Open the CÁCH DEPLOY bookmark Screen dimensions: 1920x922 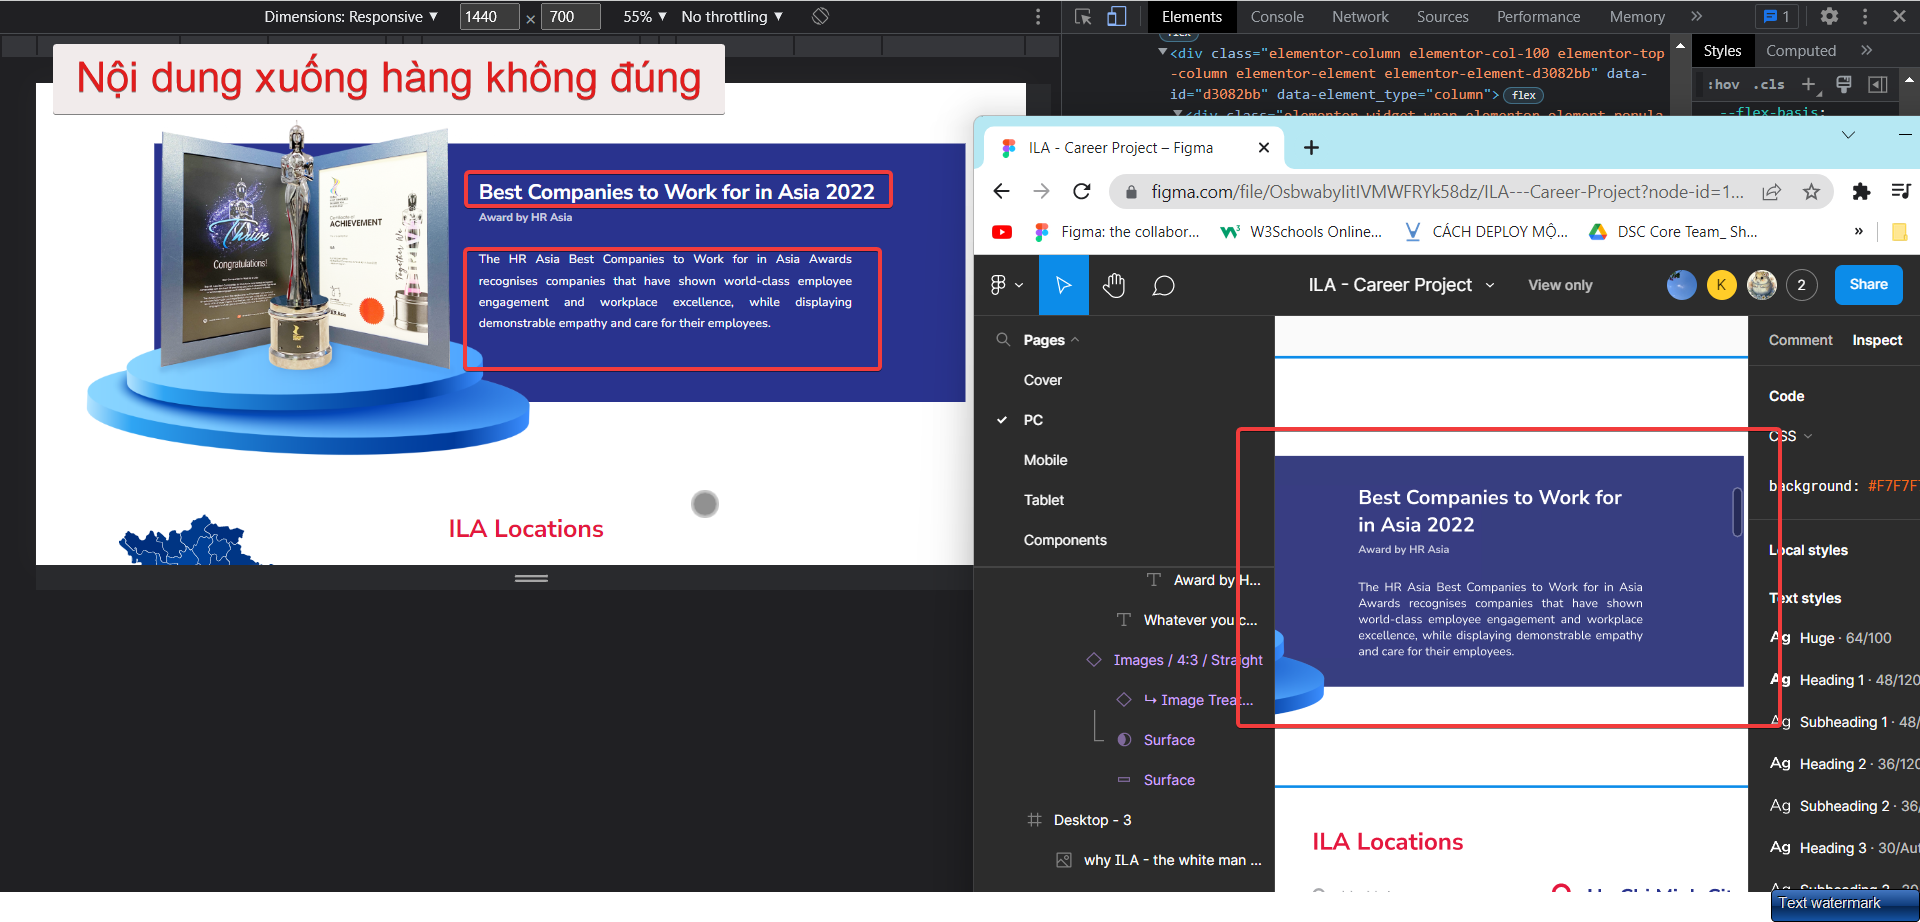1486,232
